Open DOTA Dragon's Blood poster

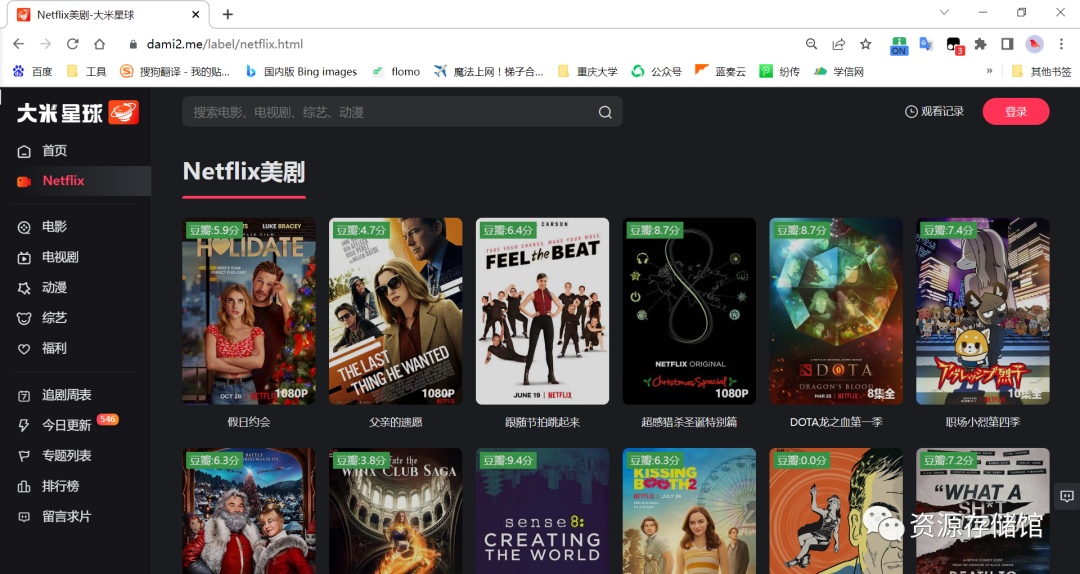[x=835, y=311]
